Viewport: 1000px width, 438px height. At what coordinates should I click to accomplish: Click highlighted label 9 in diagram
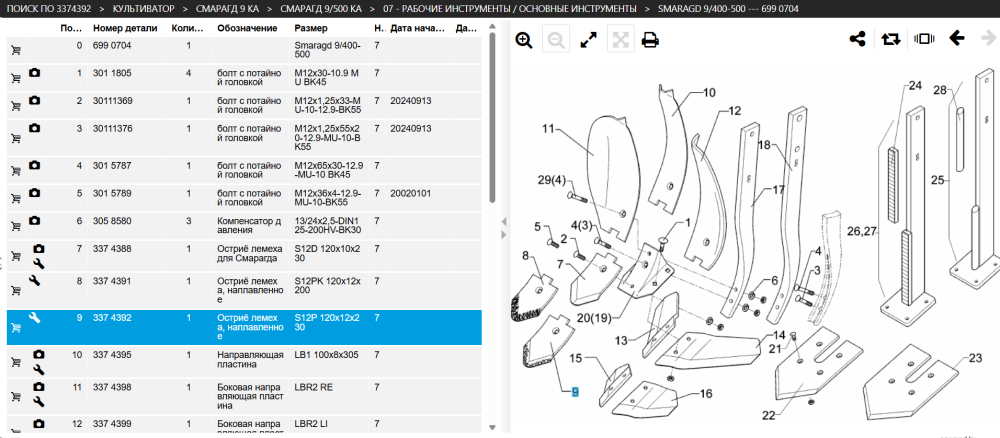(x=575, y=393)
